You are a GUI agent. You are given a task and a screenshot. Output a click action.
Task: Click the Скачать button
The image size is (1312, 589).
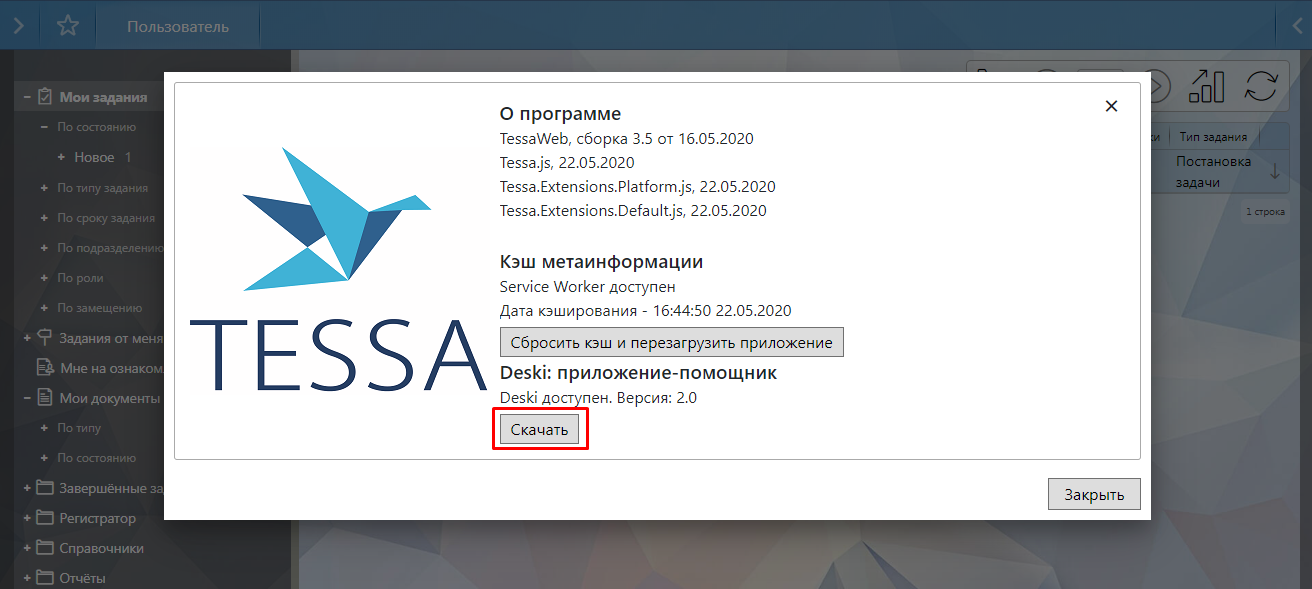point(539,430)
